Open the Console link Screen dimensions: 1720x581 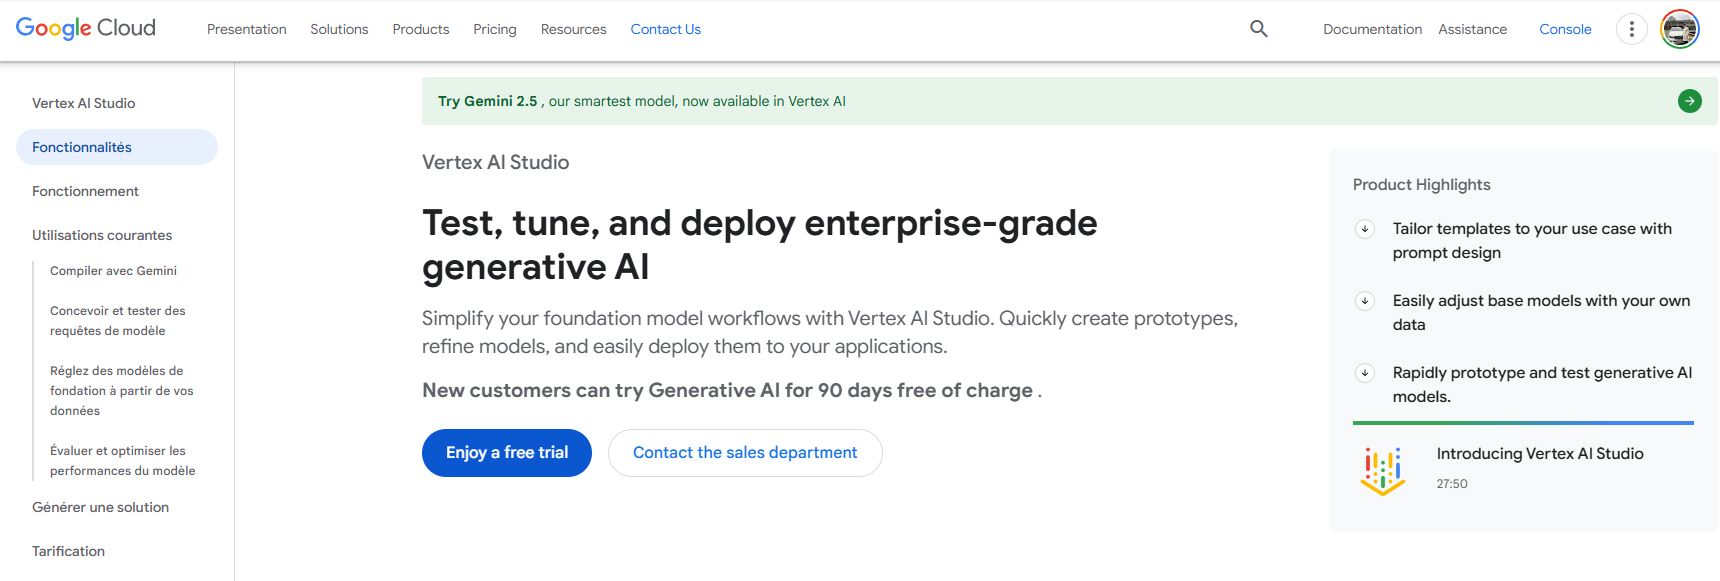pos(1565,29)
